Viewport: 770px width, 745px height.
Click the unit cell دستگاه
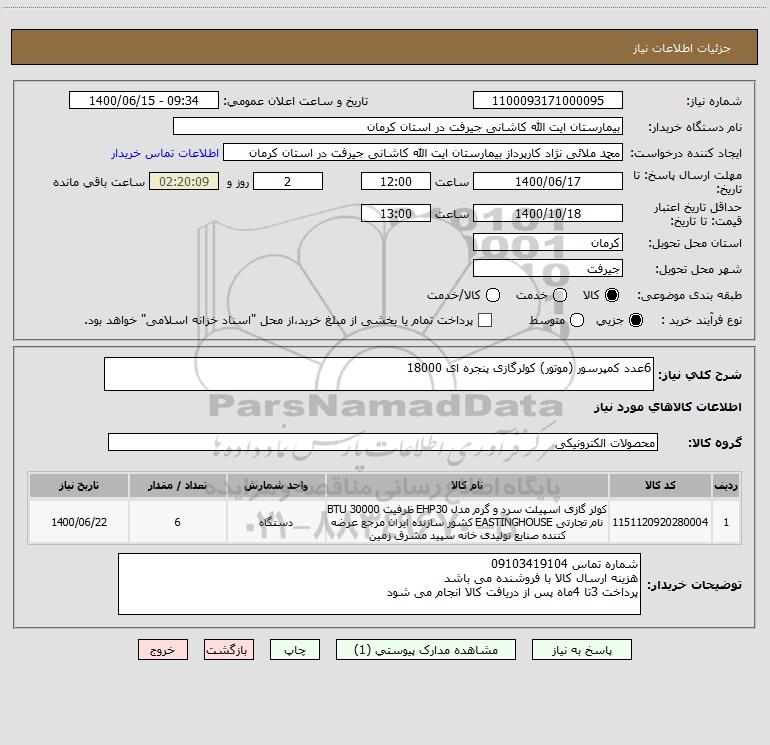(x=276, y=522)
